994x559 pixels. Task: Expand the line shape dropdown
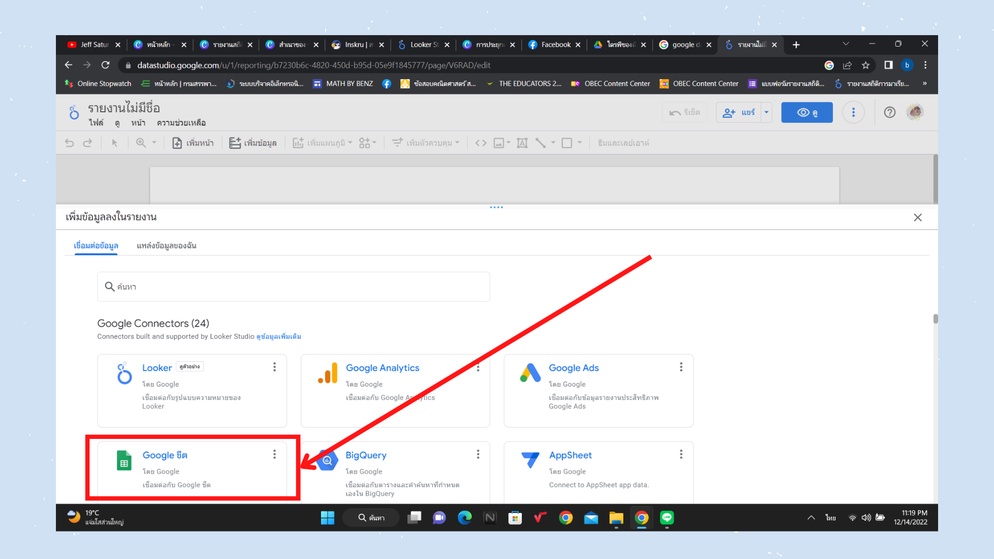(553, 143)
